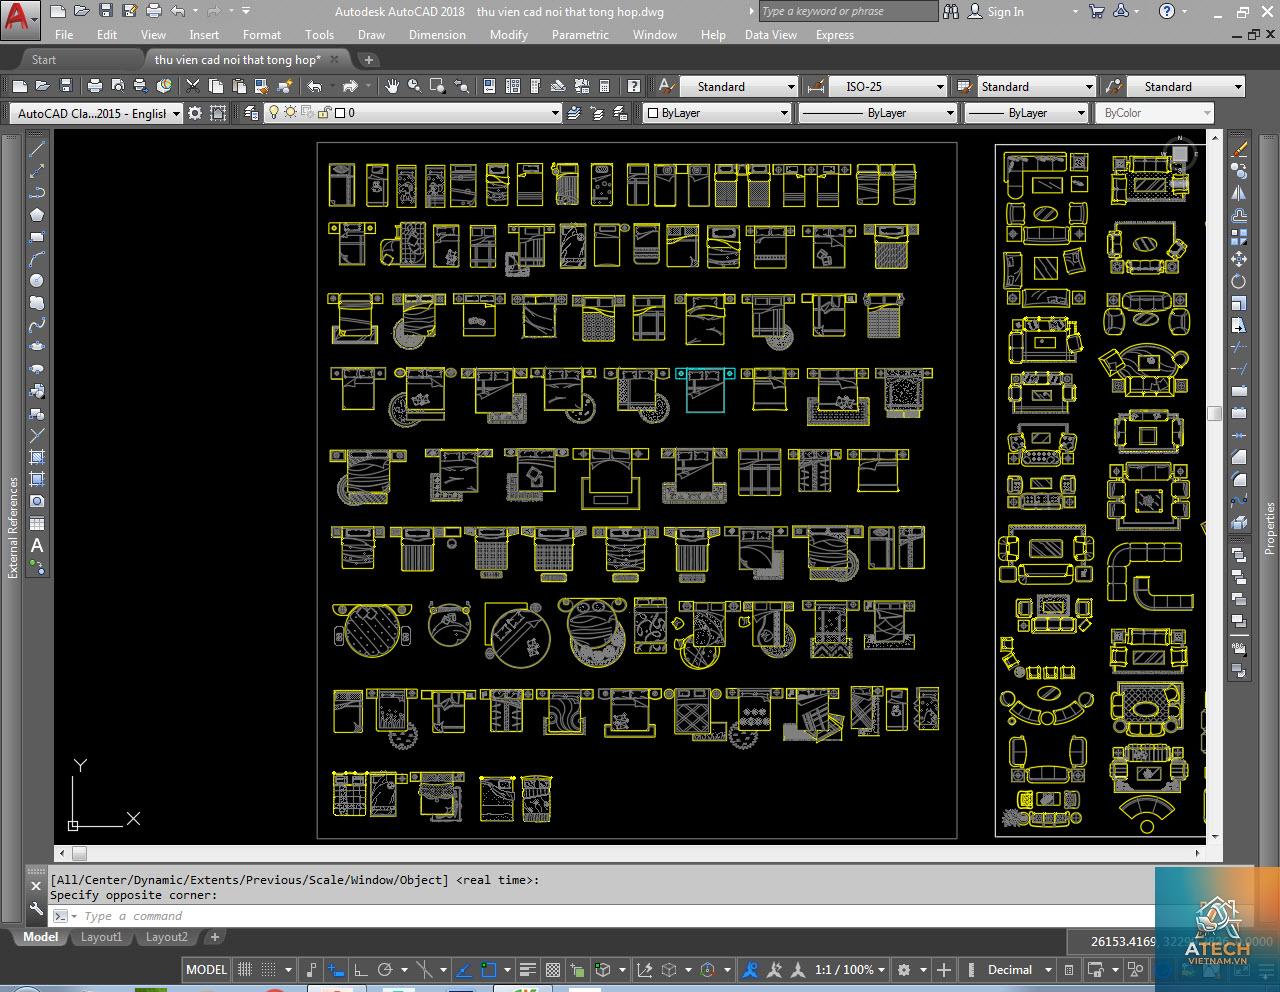Select the Rectangle draw tool
The image size is (1280, 992).
(37, 237)
